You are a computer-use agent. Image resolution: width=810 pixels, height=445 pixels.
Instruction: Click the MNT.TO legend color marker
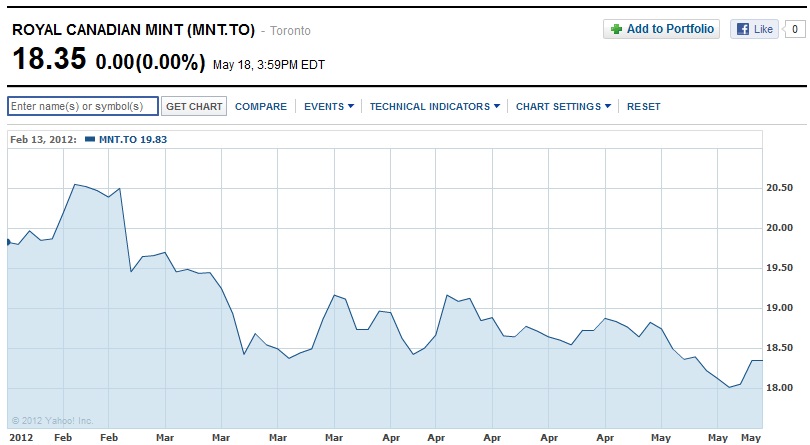click(90, 139)
